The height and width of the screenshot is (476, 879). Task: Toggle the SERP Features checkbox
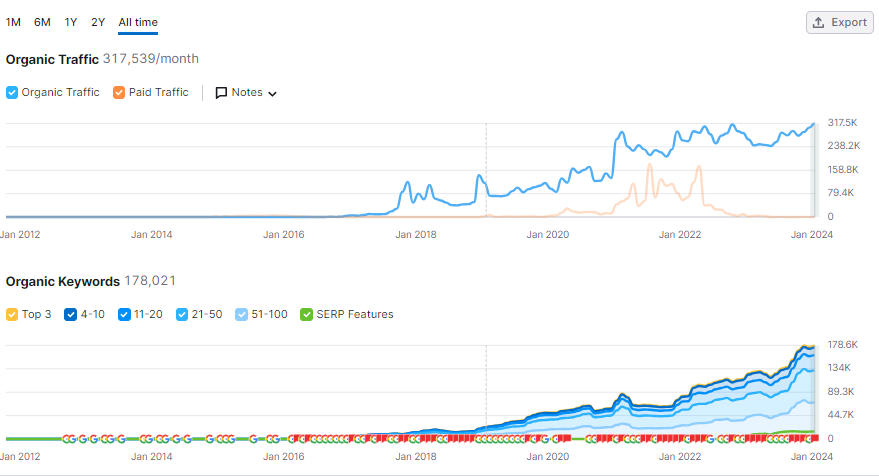point(306,315)
